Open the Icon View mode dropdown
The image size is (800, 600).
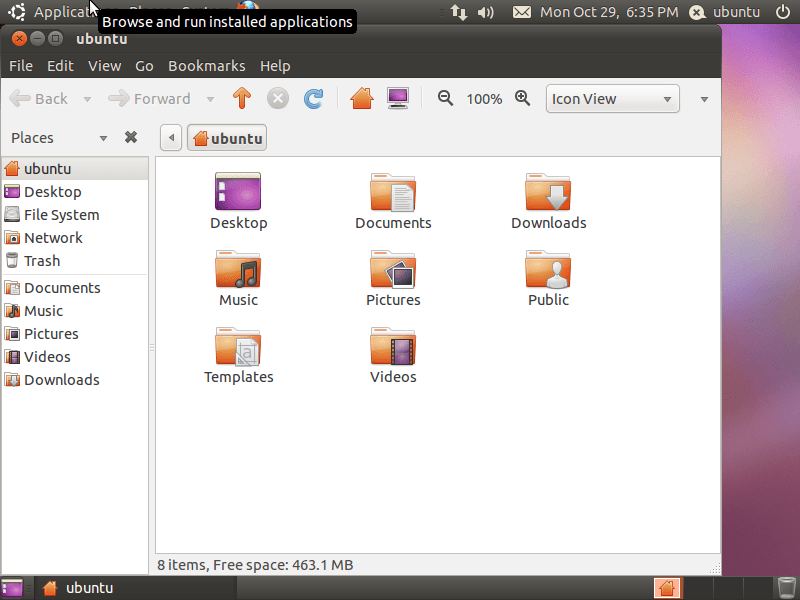click(x=612, y=98)
